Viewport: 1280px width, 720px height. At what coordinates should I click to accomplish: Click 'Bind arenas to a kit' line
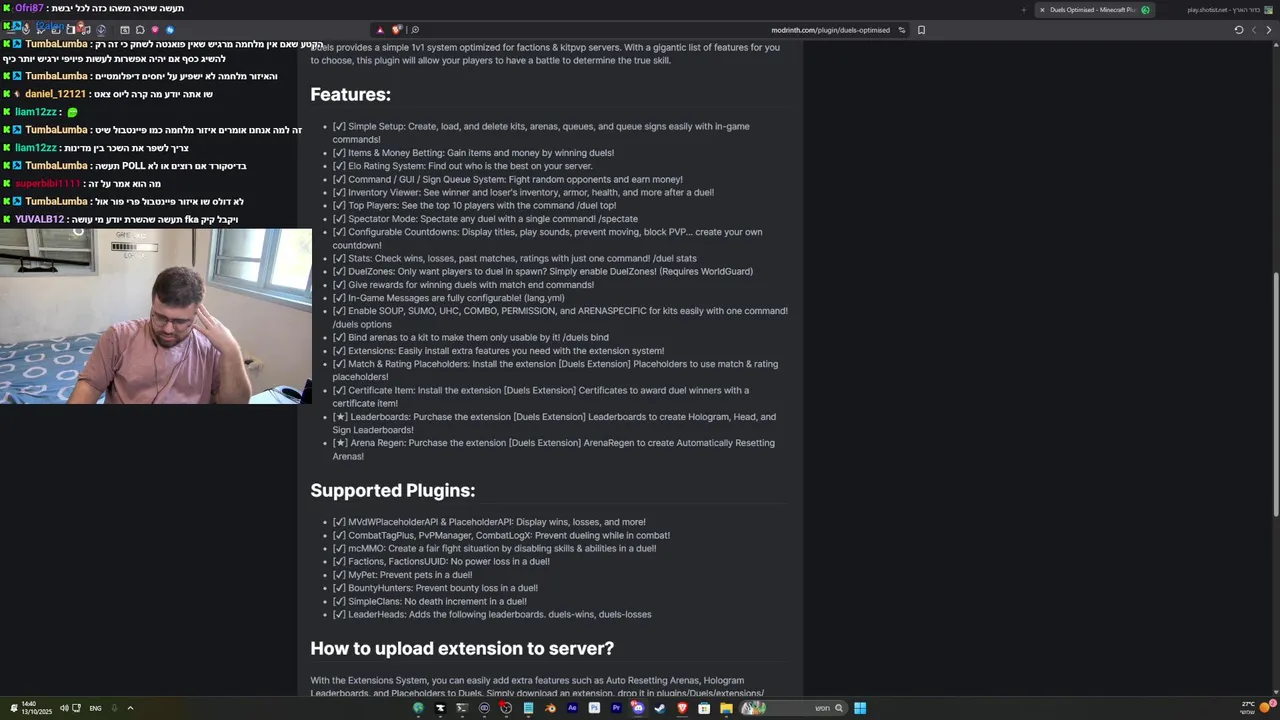(x=471, y=338)
